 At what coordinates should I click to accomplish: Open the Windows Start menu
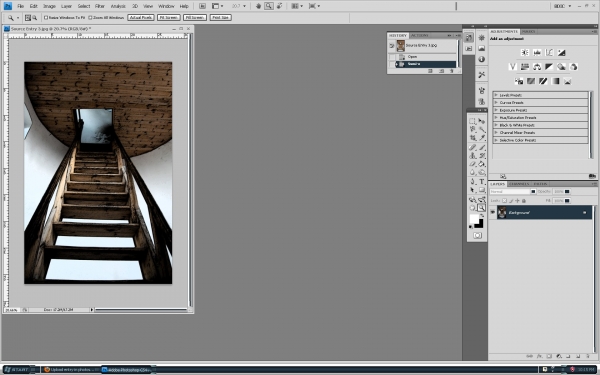18,370
